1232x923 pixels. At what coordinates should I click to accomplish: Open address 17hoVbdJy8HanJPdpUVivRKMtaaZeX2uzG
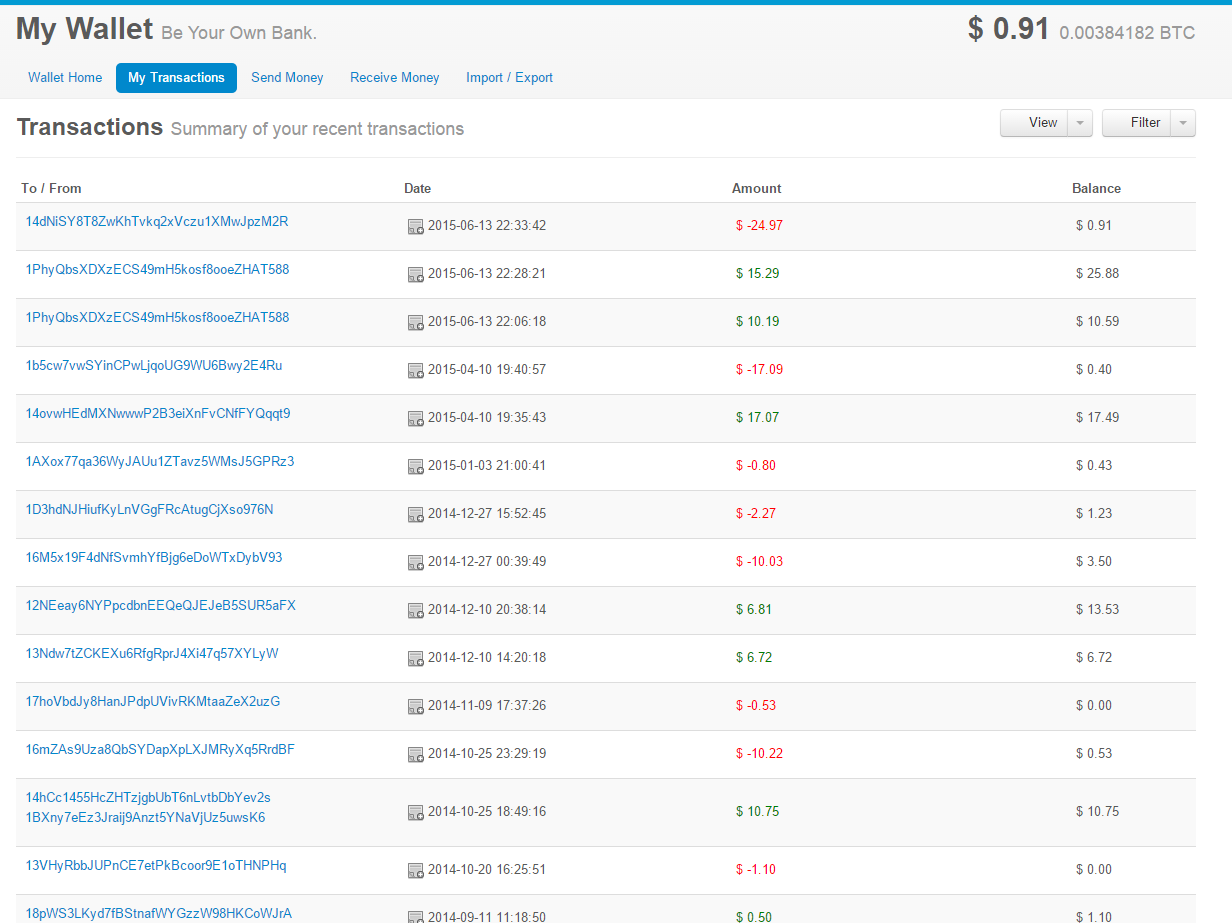click(153, 701)
